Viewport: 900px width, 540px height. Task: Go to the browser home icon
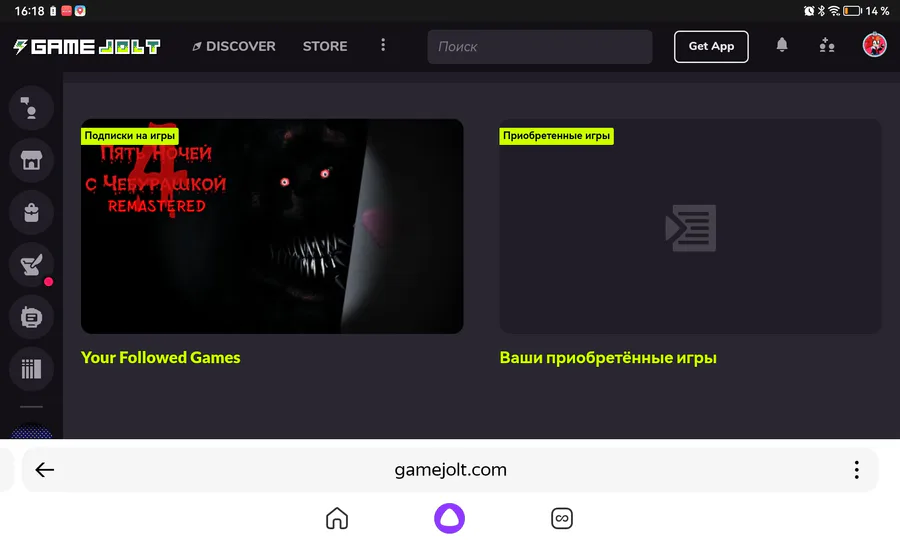337,518
